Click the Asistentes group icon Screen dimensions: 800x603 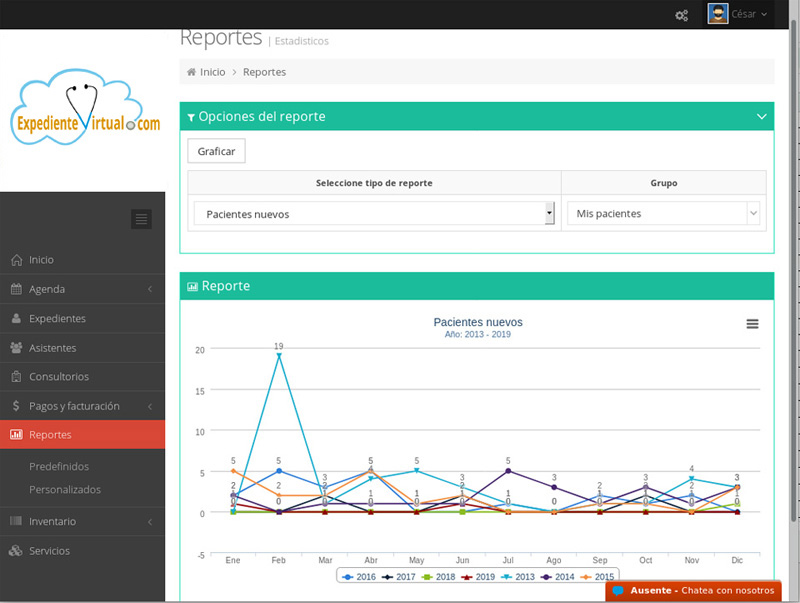click(16, 347)
